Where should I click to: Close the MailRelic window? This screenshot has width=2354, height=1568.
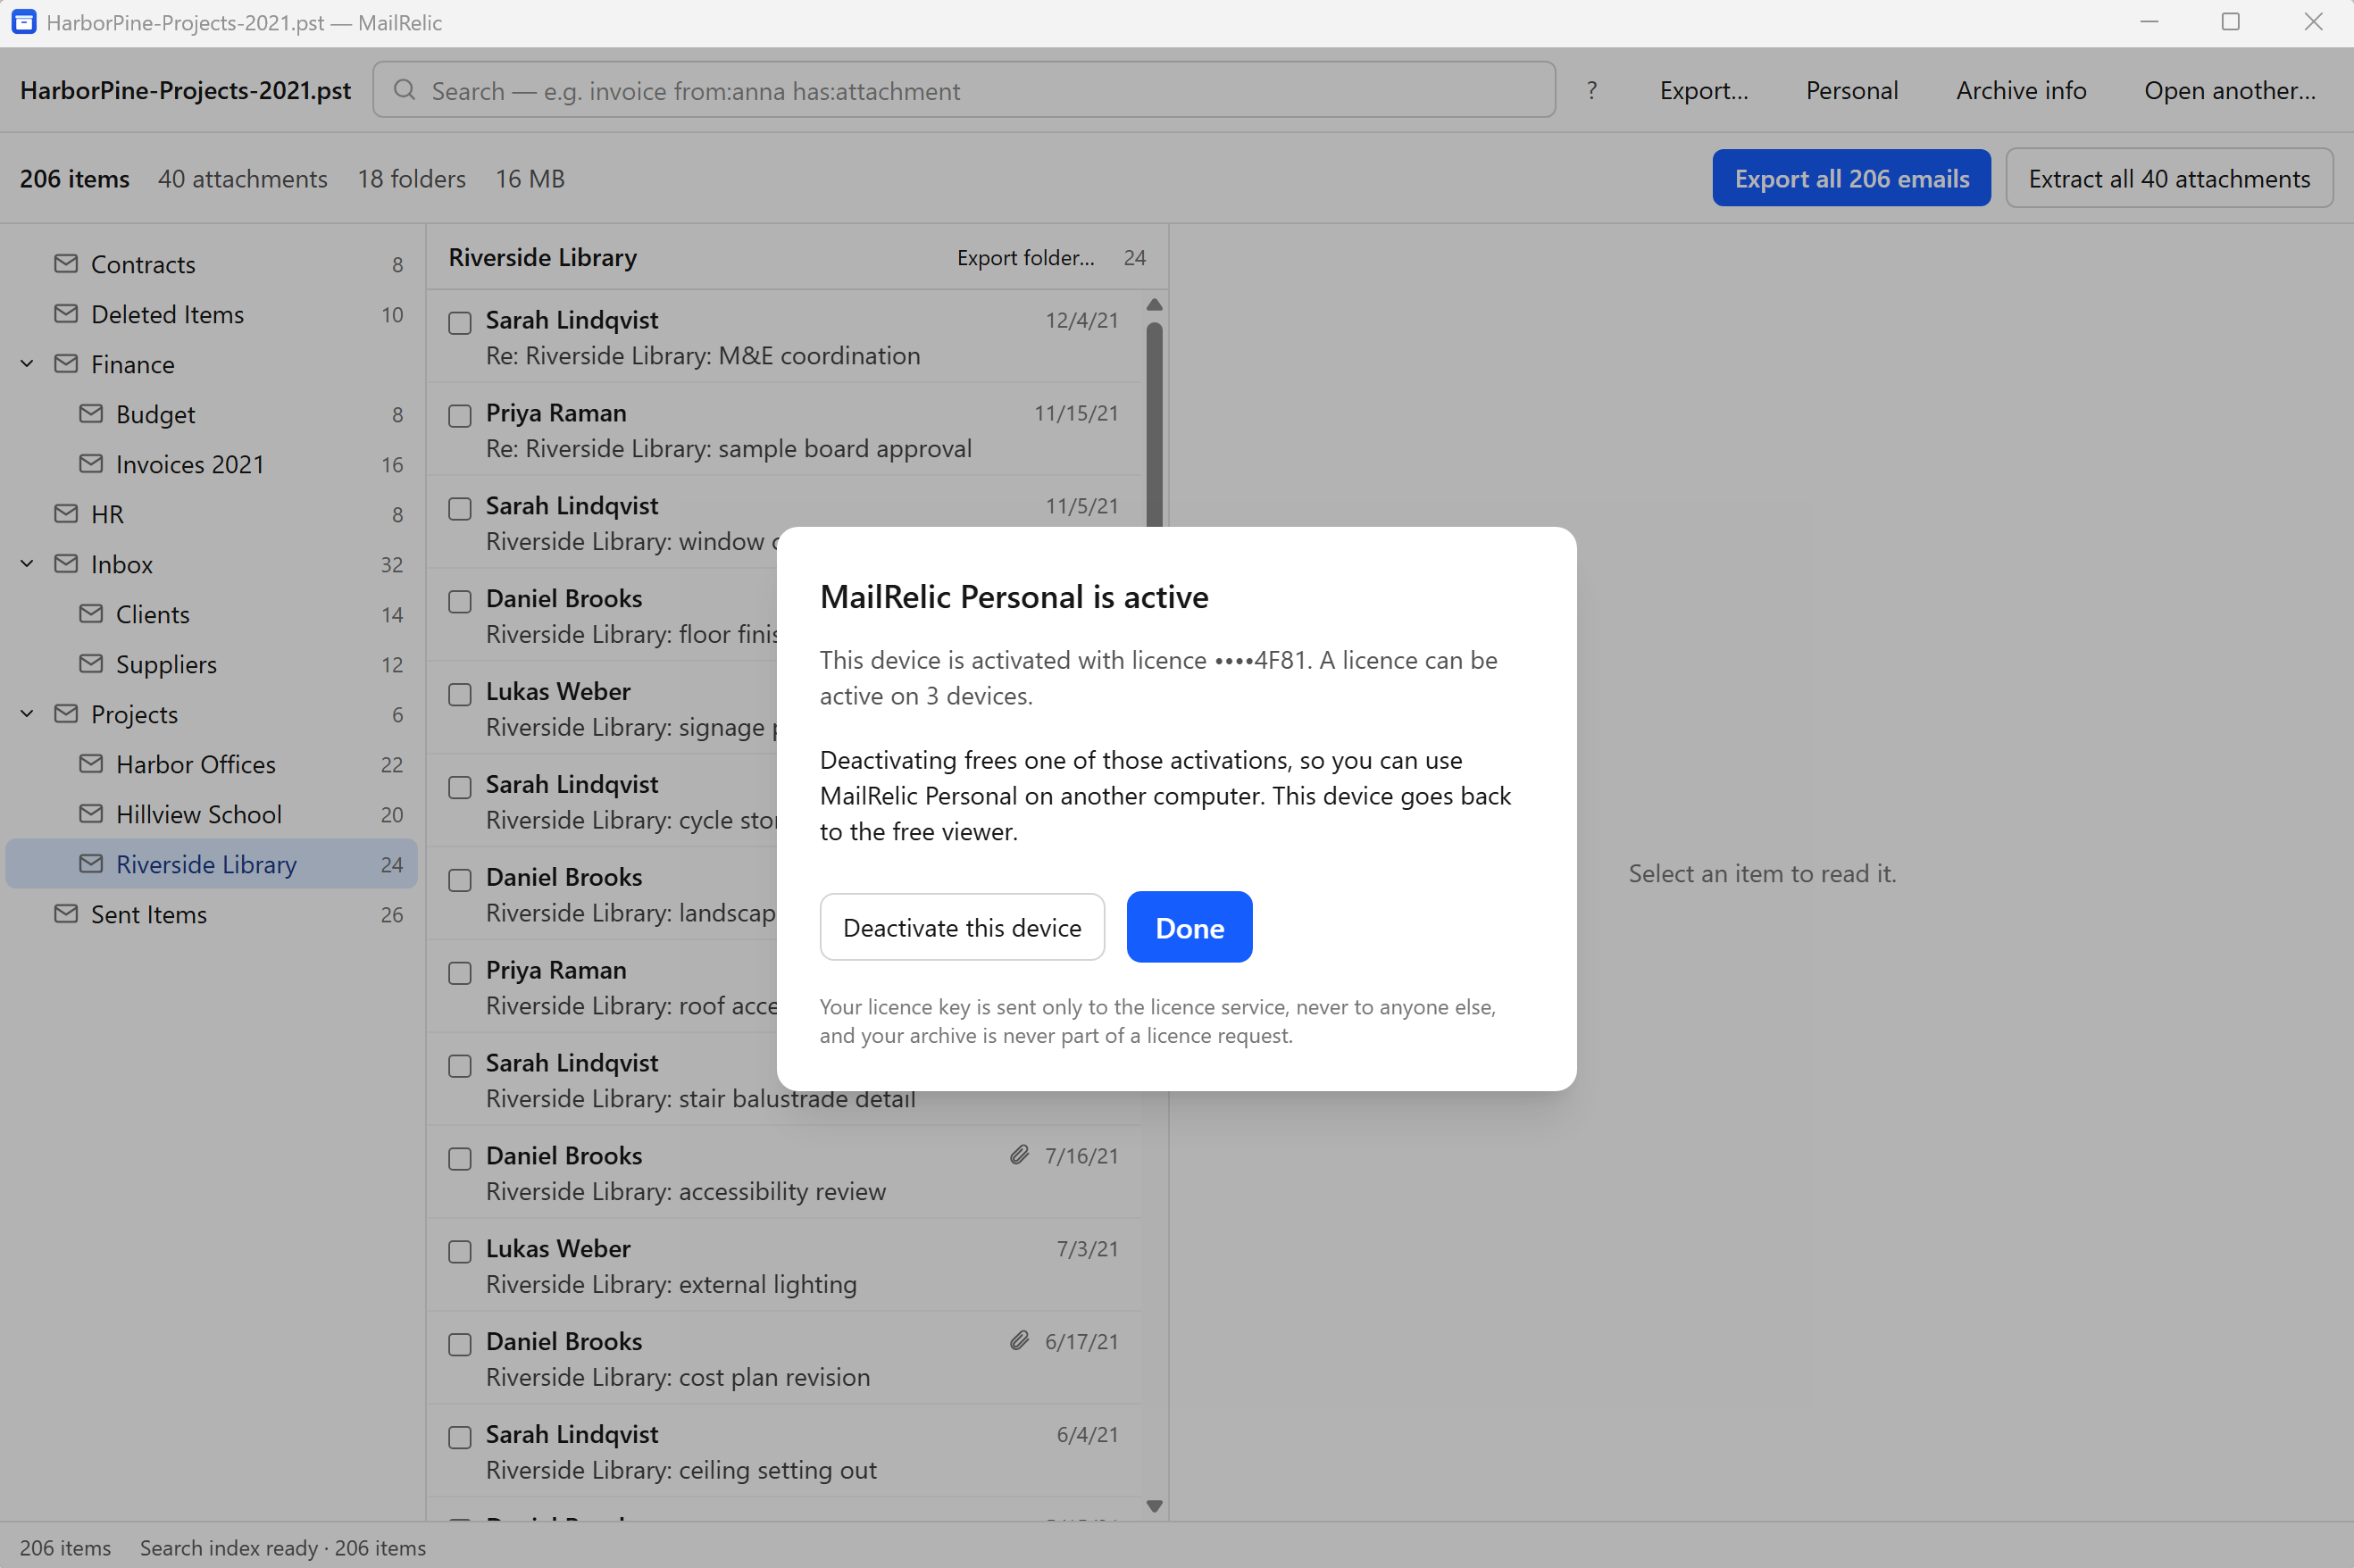[2313, 22]
